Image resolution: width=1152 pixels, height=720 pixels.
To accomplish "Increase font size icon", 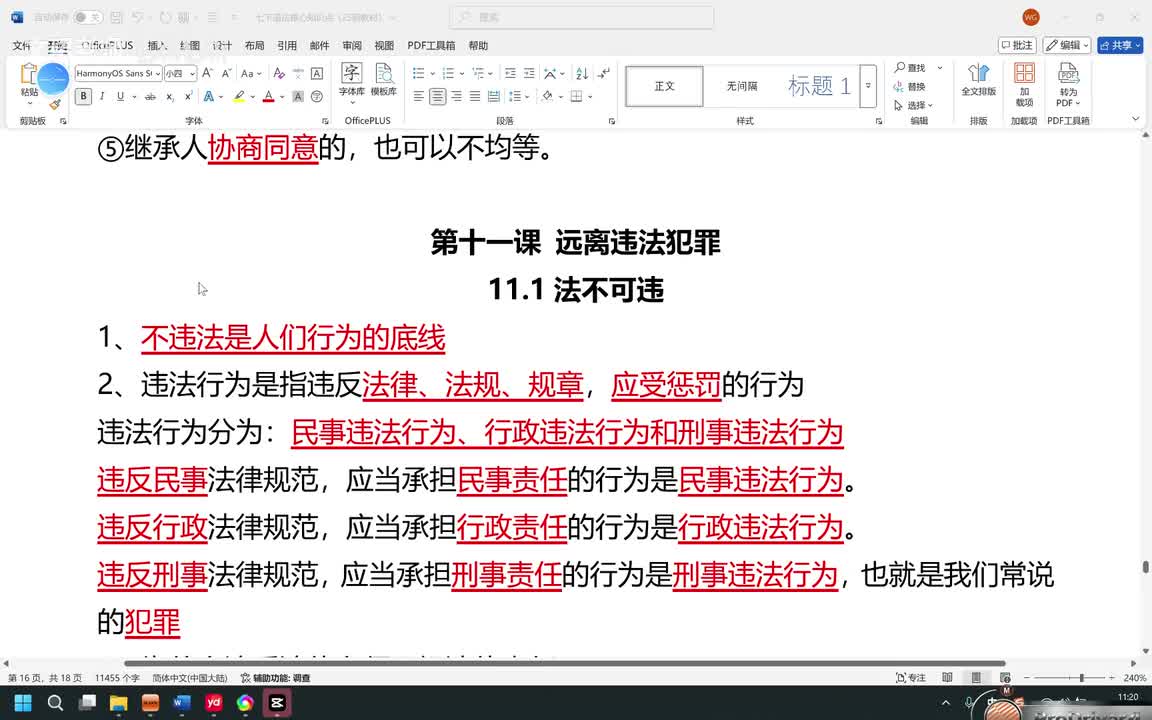I will tap(208, 73).
